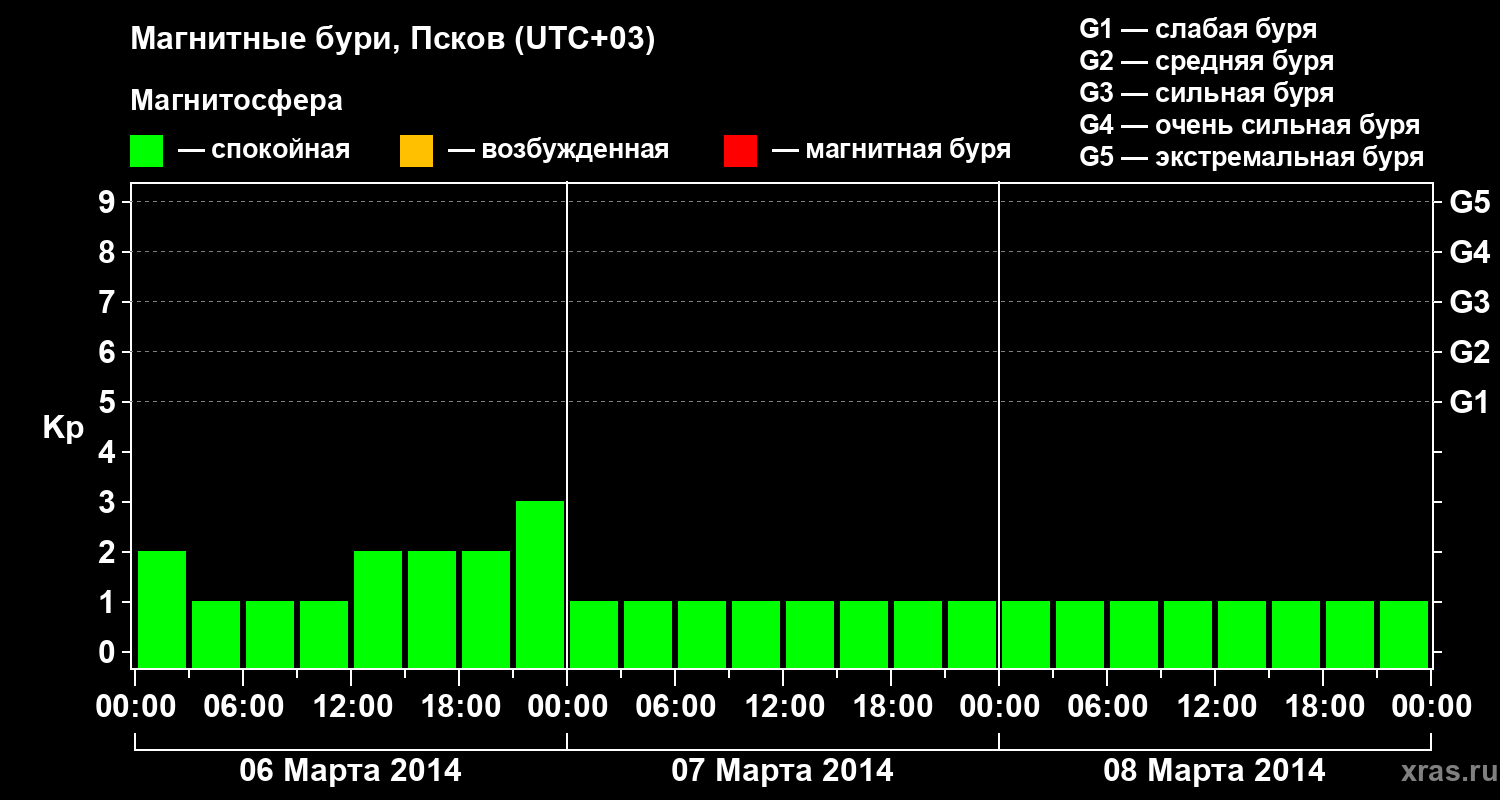Click the Kp axis value 0

pos(109,652)
